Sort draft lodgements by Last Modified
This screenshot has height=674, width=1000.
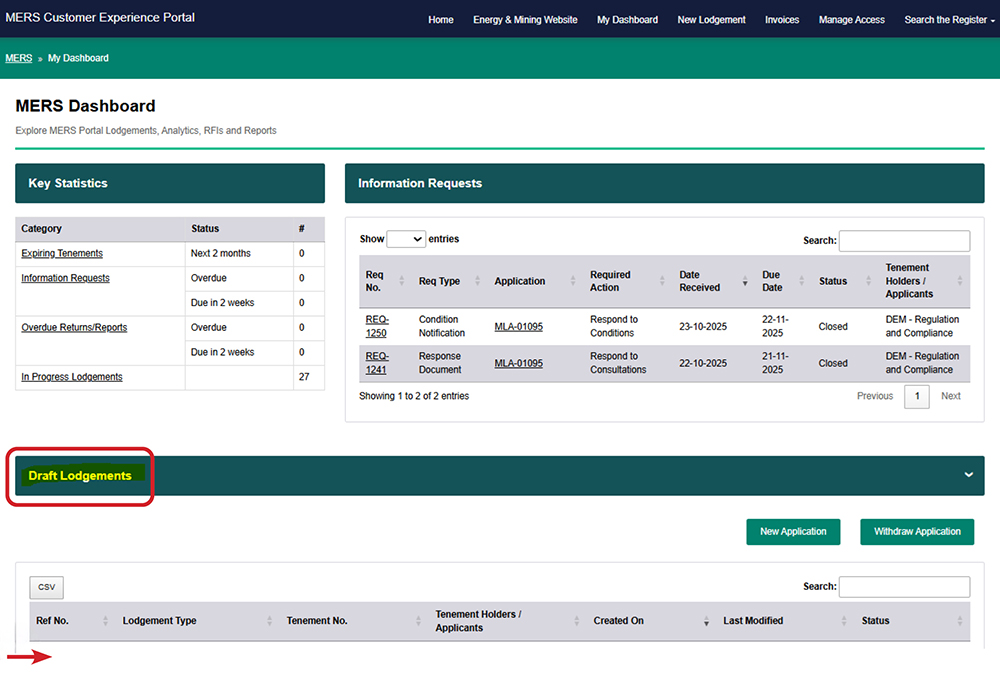click(785, 620)
